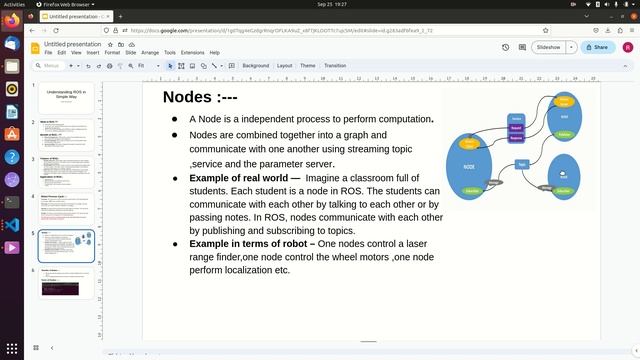The width and height of the screenshot is (640, 360).
Task: Click the Move to folder icon
Action: pos(121,44)
